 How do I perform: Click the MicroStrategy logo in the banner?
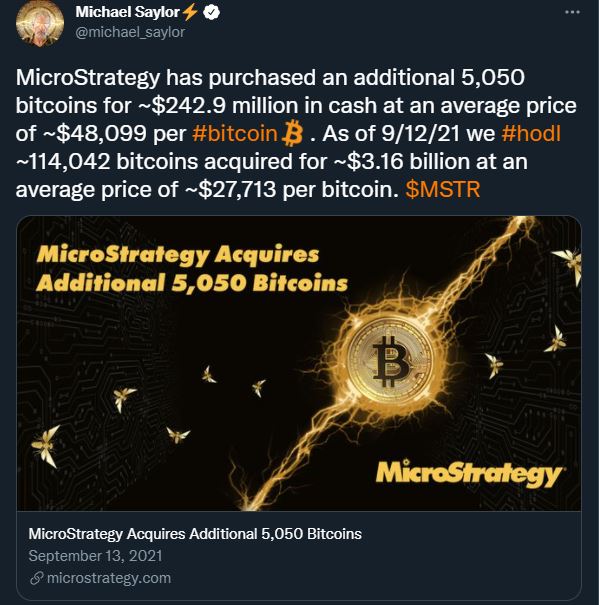[x=469, y=473]
